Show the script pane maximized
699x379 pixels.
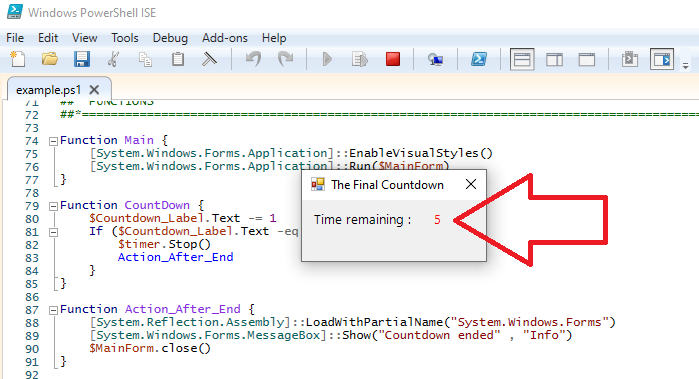pos(587,59)
